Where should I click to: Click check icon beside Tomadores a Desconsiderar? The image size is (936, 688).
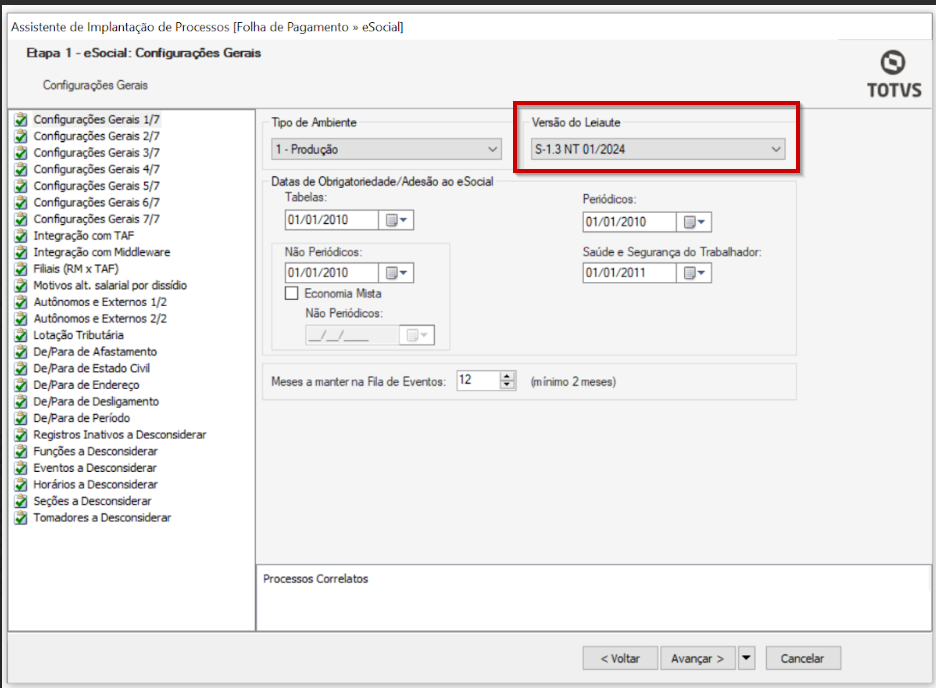click(x=21, y=518)
